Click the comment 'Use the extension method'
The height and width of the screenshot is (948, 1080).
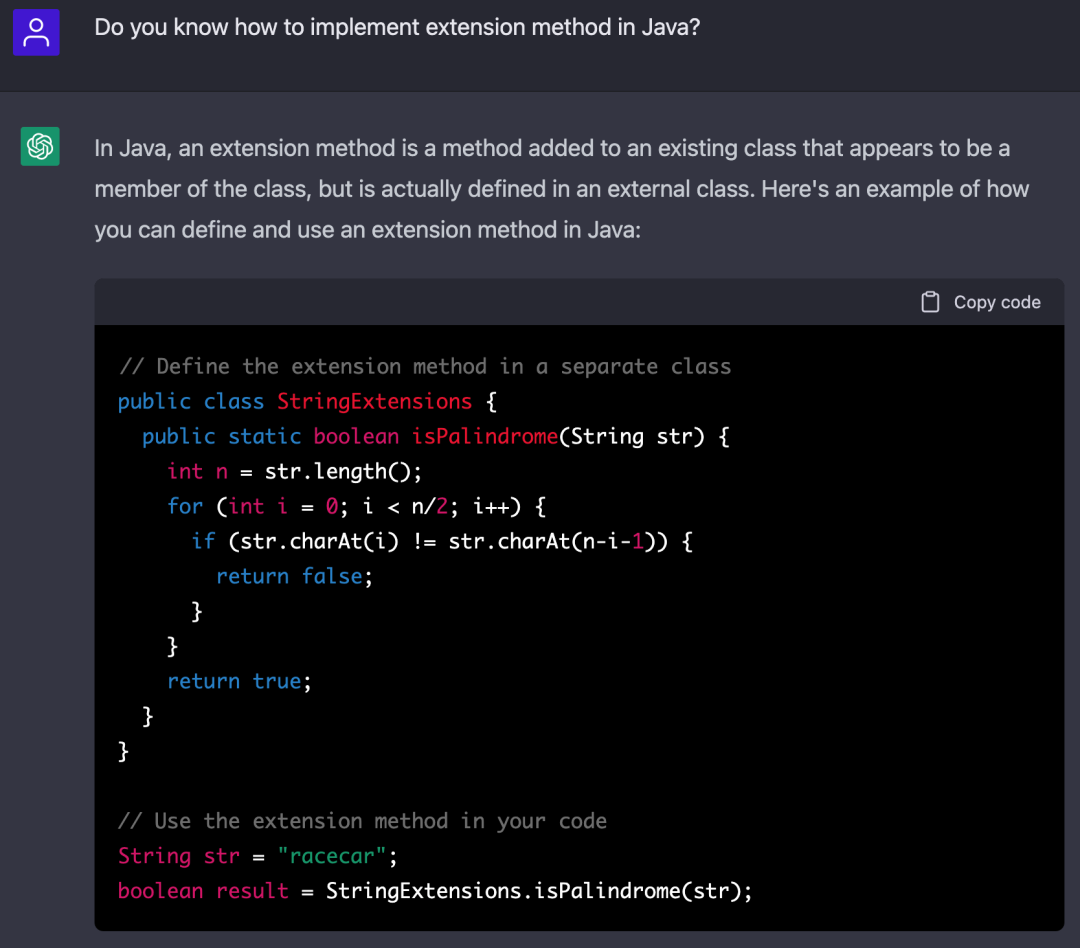(362, 821)
